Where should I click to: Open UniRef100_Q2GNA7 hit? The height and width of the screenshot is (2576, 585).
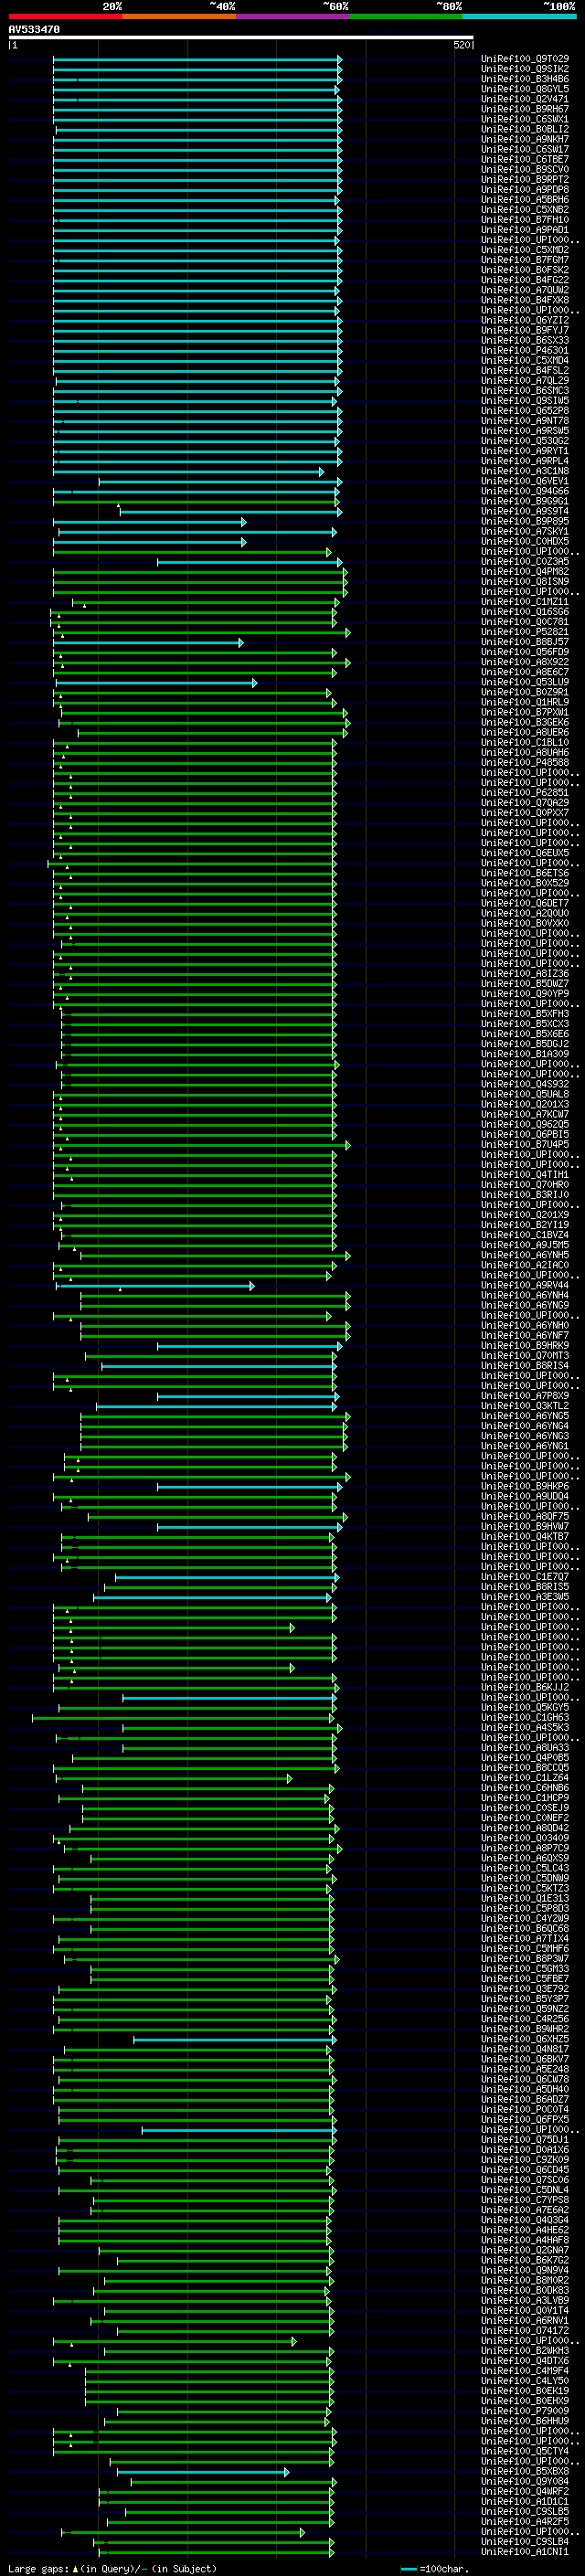[x=525, y=2250]
